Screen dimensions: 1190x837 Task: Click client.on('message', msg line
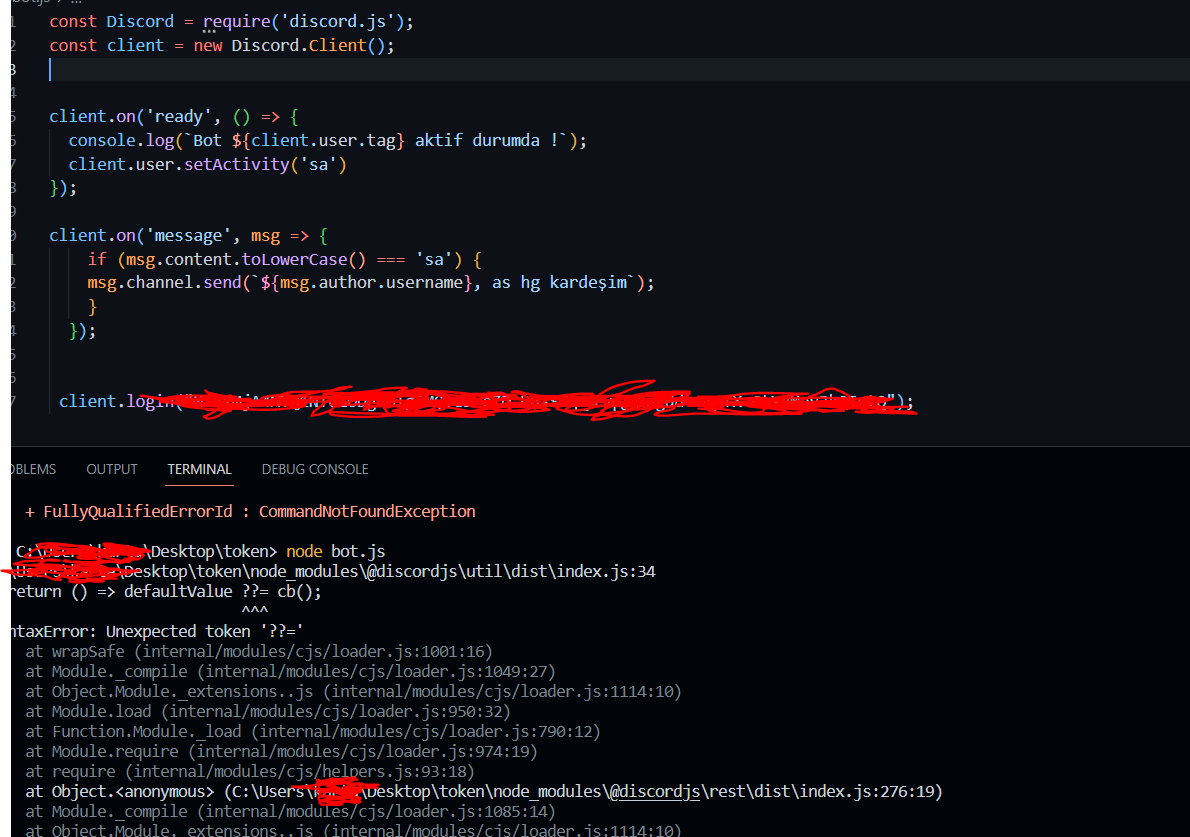(x=188, y=236)
